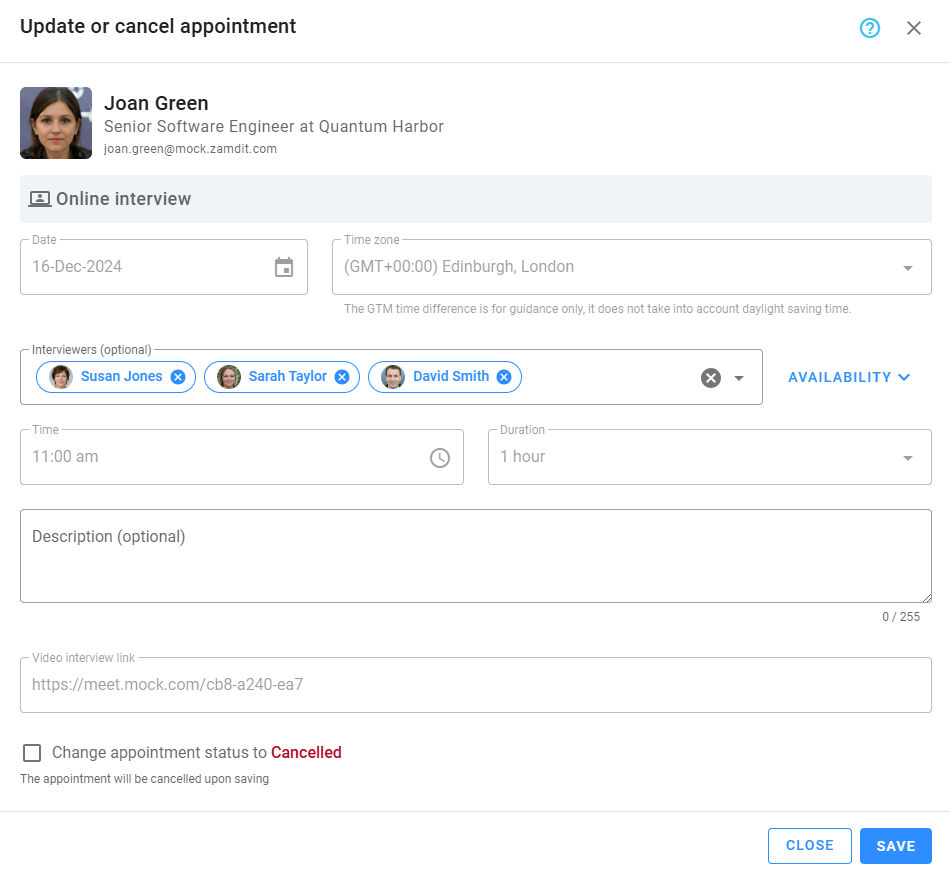Clear all interviewers using the X icon
The height and width of the screenshot is (874, 949).
(x=711, y=377)
